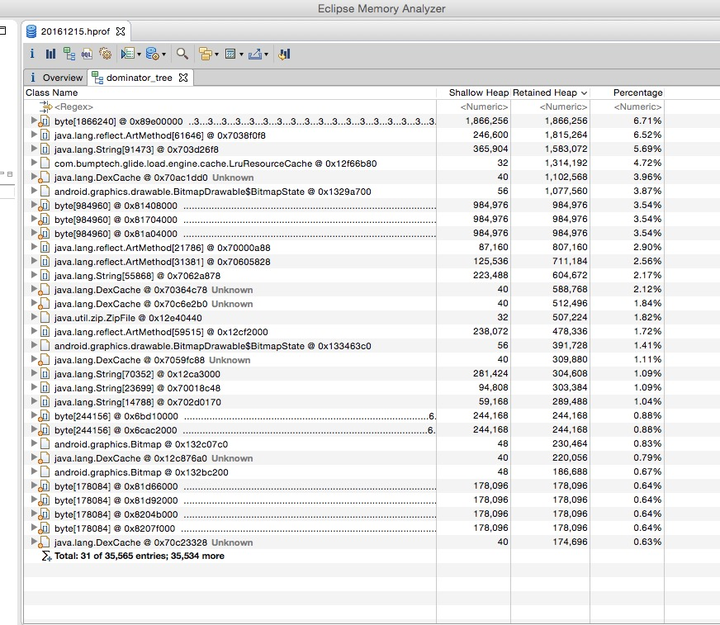Expand the String[55868] @ 0x7062a878 row
720x625 pixels.
(34, 275)
